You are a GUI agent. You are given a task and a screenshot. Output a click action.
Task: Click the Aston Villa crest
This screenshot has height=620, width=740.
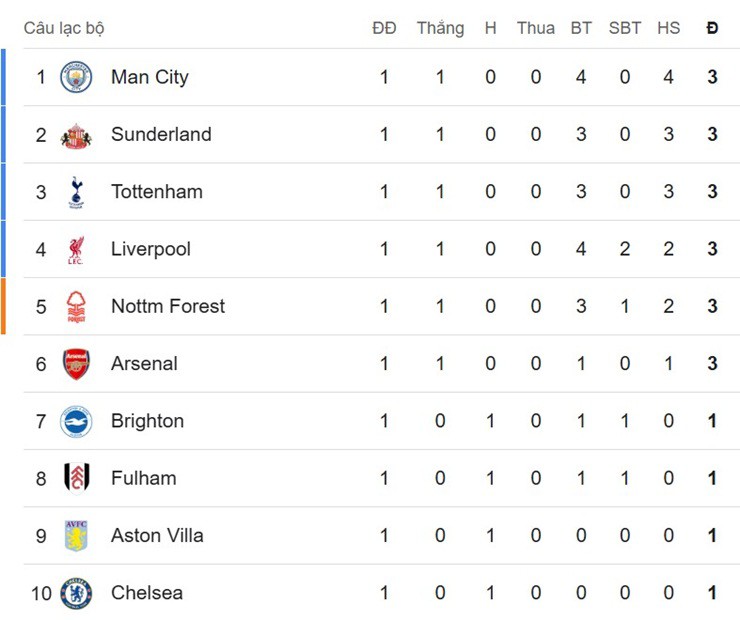point(76,536)
